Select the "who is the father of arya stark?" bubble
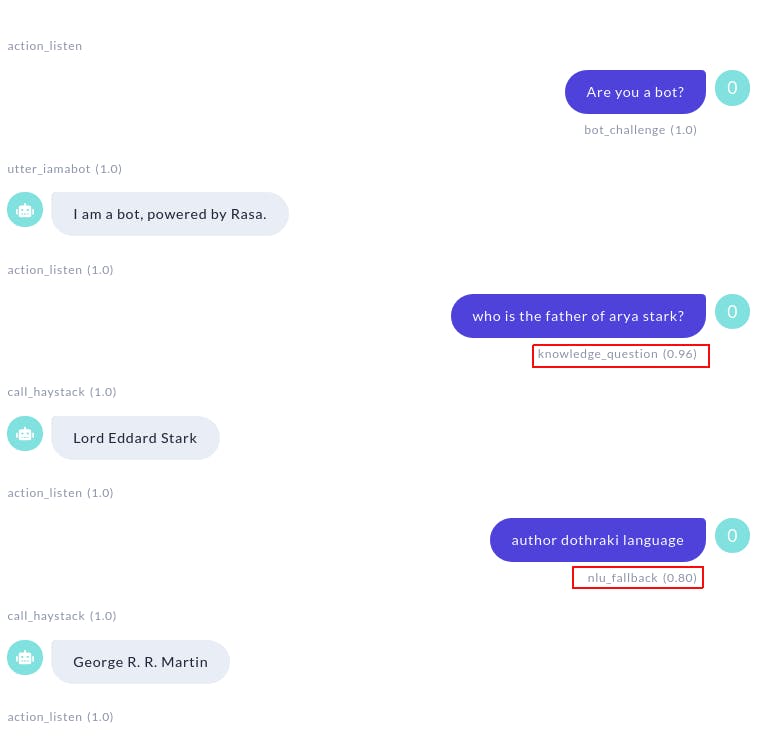 578,316
